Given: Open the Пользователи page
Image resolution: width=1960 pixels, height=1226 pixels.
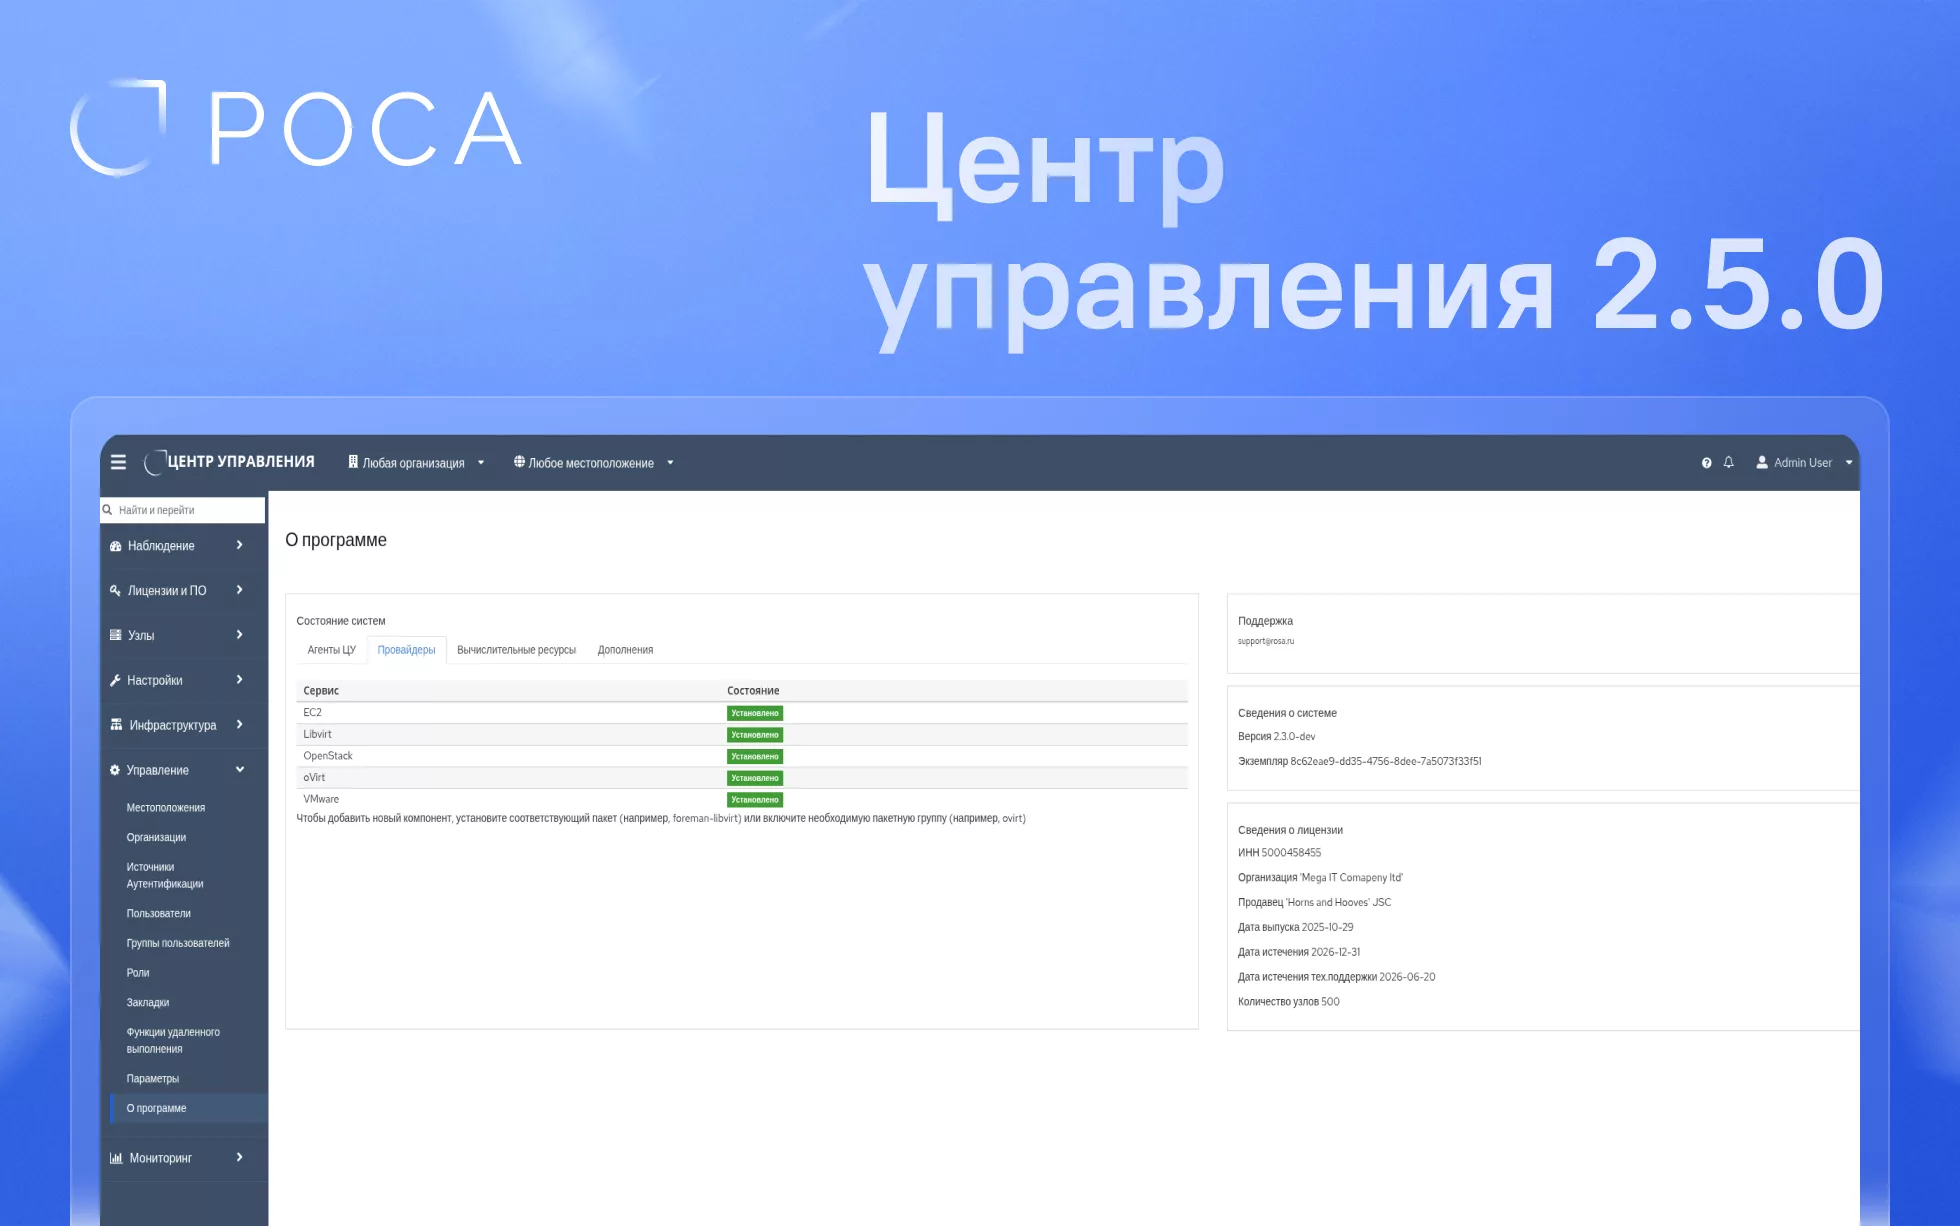Looking at the screenshot, I should 158,913.
